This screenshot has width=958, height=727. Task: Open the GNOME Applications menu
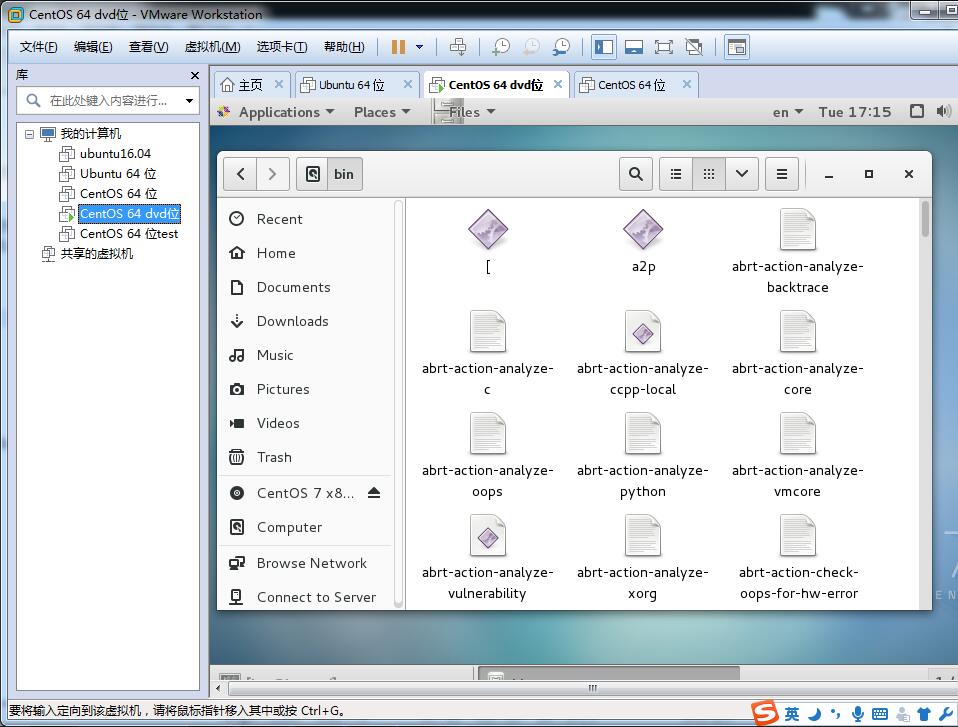[x=286, y=112]
